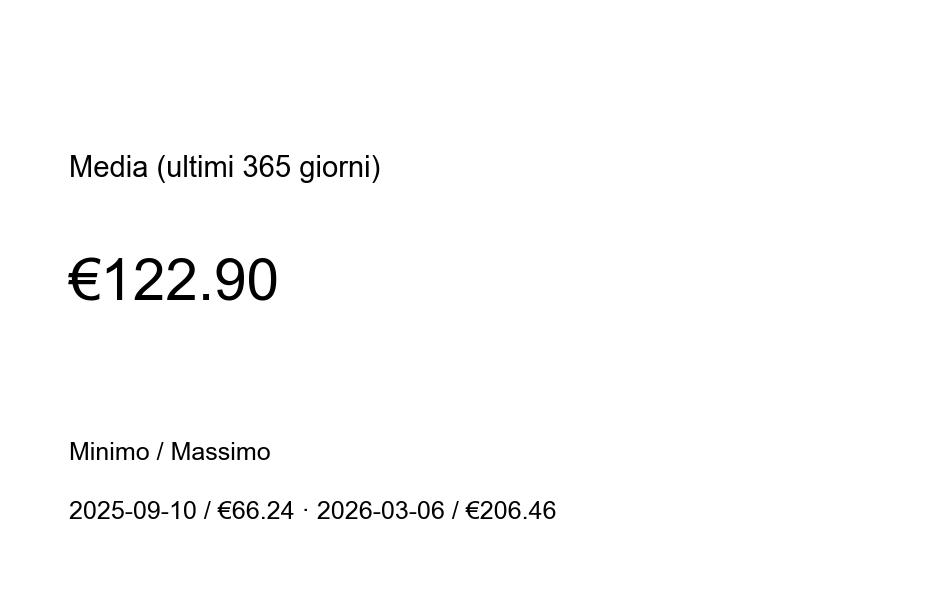Select the minimum price €66.24

(256, 511)
